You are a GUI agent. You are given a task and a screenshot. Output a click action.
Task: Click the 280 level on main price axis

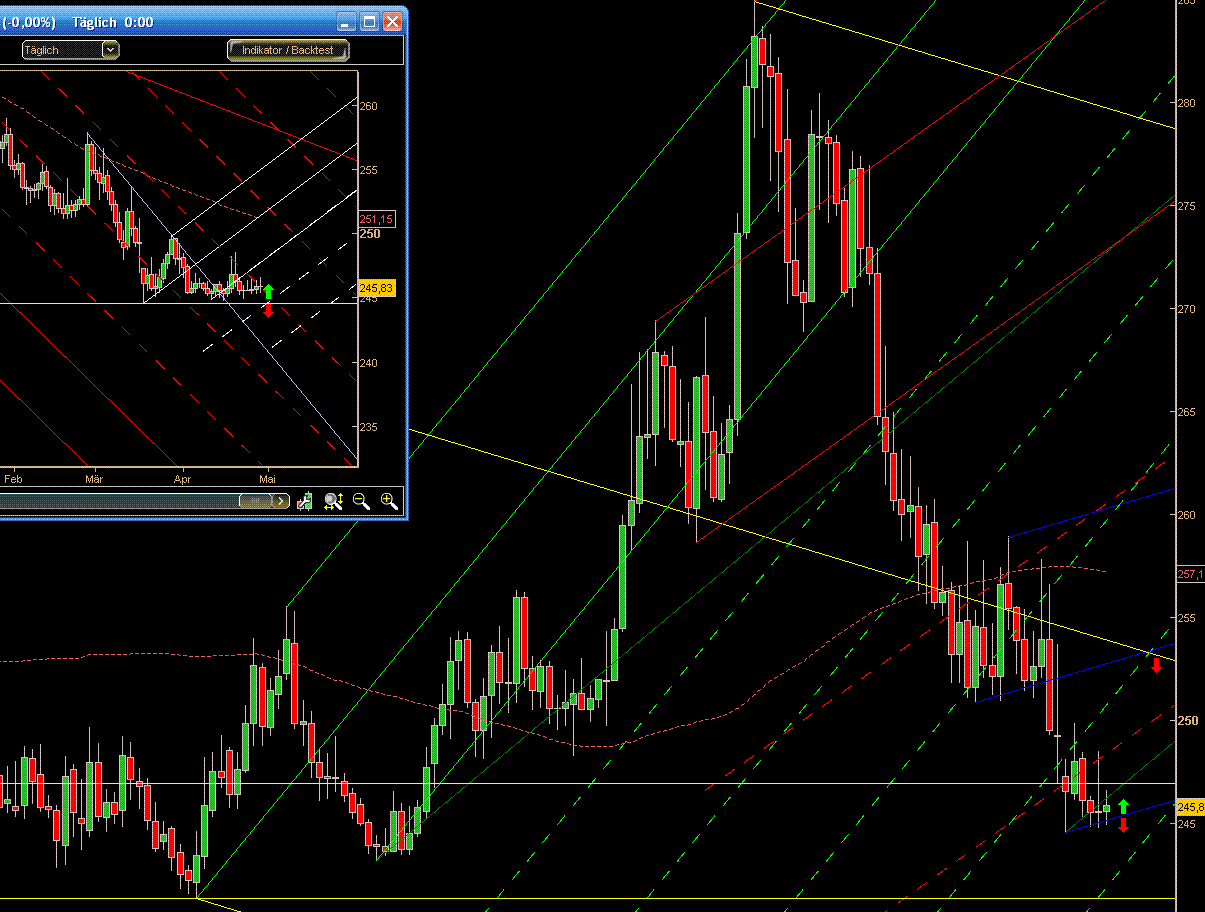coord(1186,102)
